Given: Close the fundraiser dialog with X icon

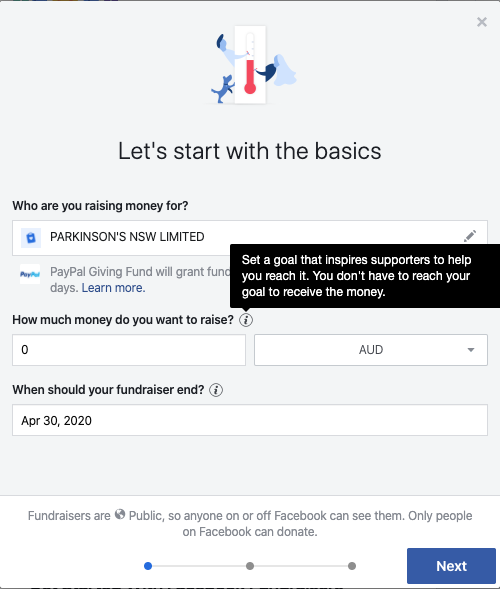Looking at the screenshot, I should tap(482, 22).
